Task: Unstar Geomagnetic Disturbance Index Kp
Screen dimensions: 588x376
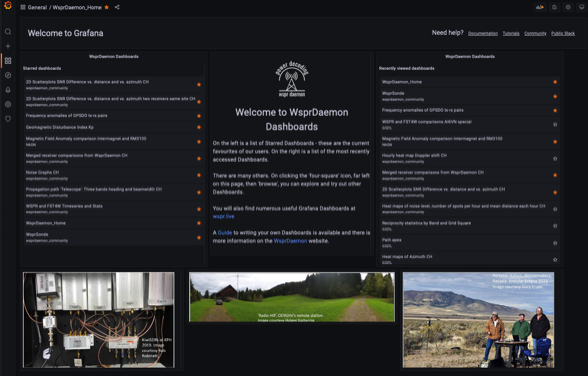Action: click(x=199, y=127)
